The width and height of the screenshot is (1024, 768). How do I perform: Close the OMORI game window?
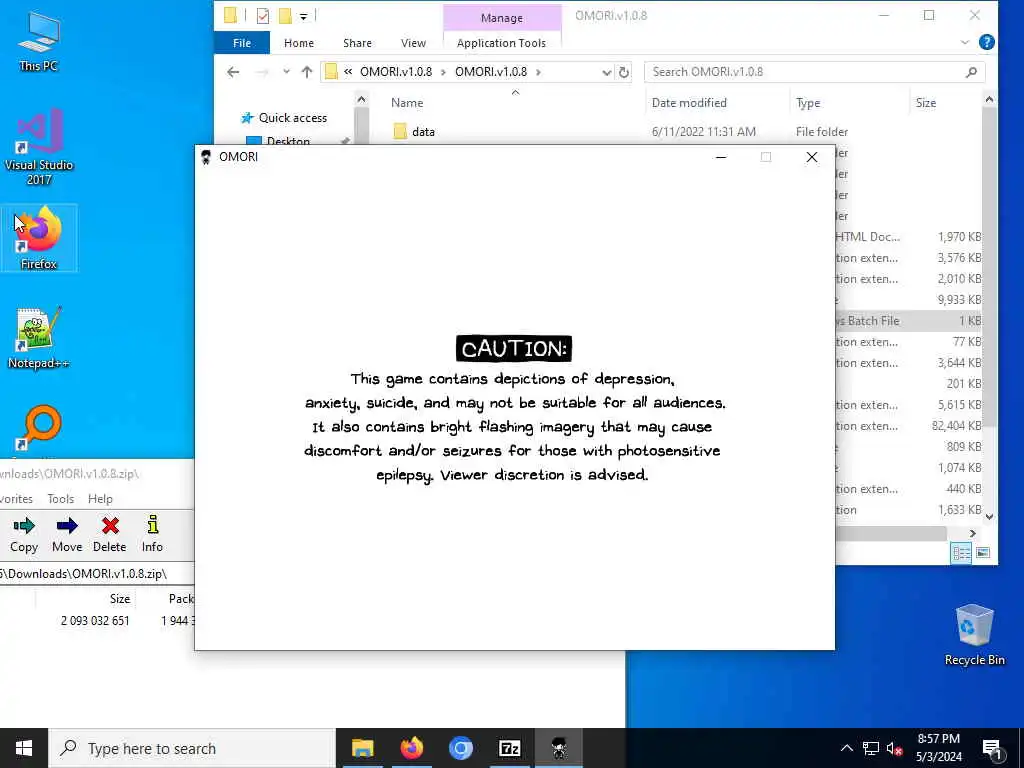coord(811,157)
